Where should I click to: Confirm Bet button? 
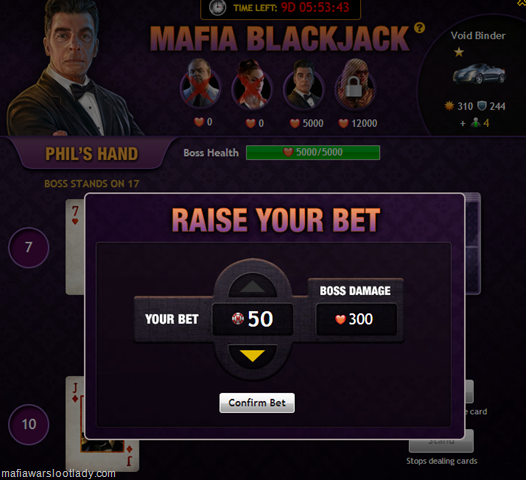pos(257,403)
